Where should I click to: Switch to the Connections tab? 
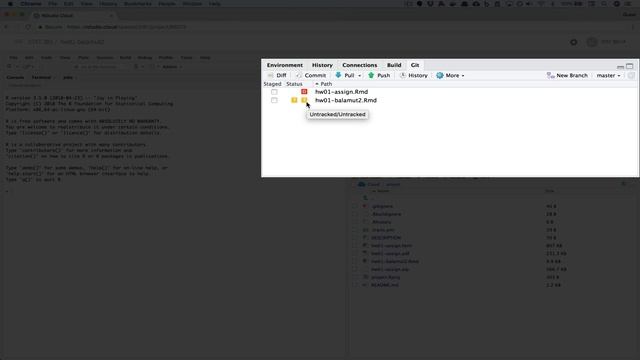[360, 65]
